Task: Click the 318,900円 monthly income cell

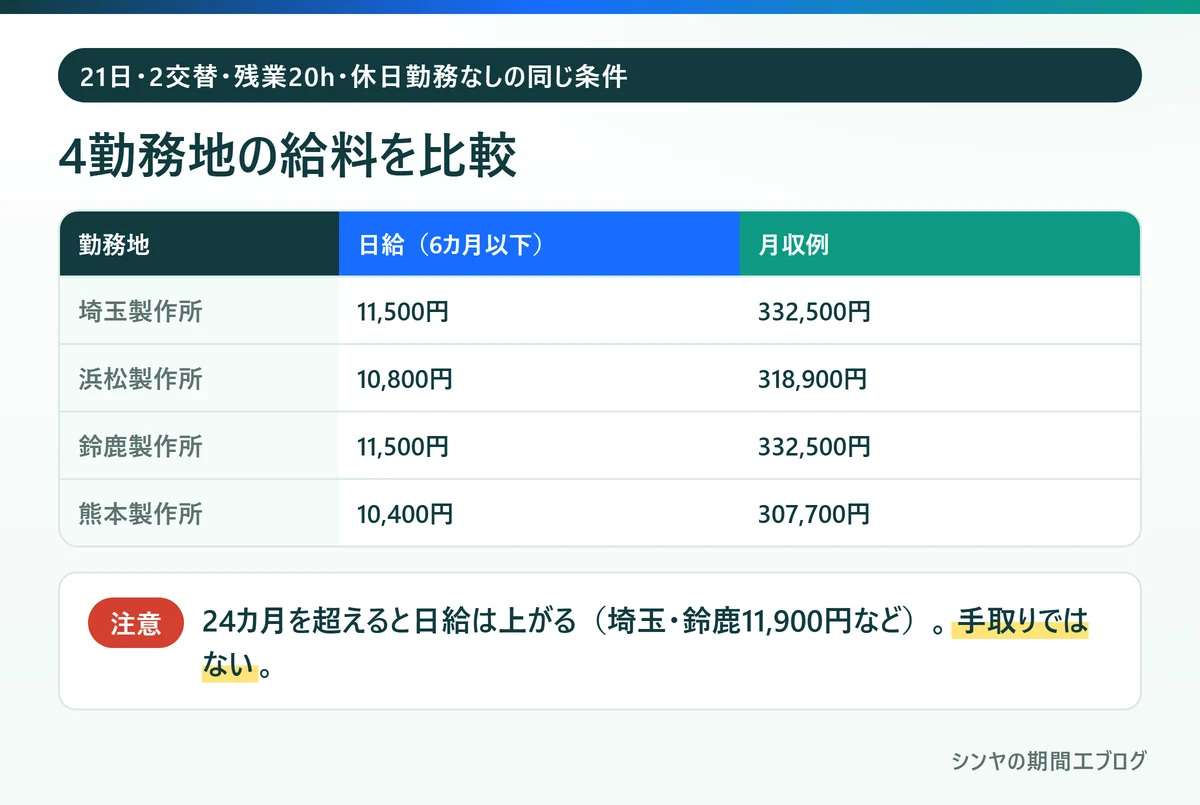Action: (x=813, y=379)
